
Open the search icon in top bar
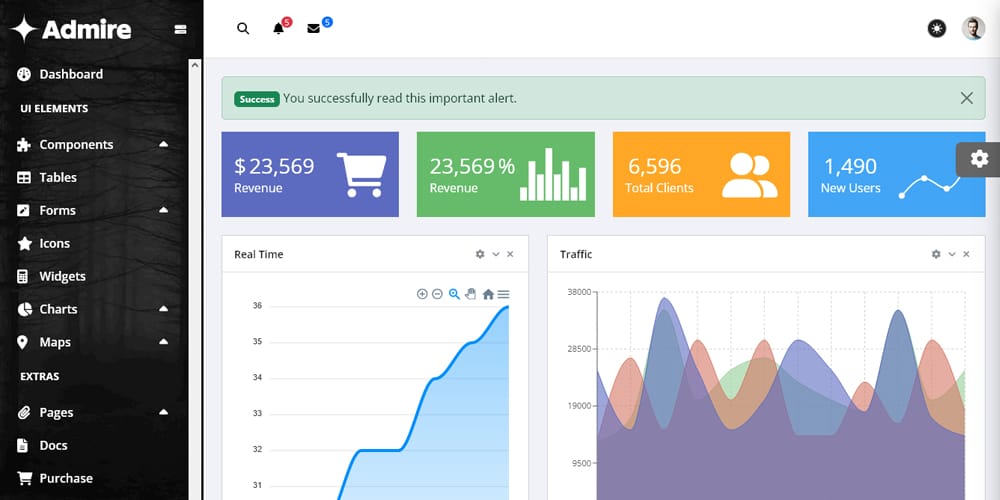point(243,29)
